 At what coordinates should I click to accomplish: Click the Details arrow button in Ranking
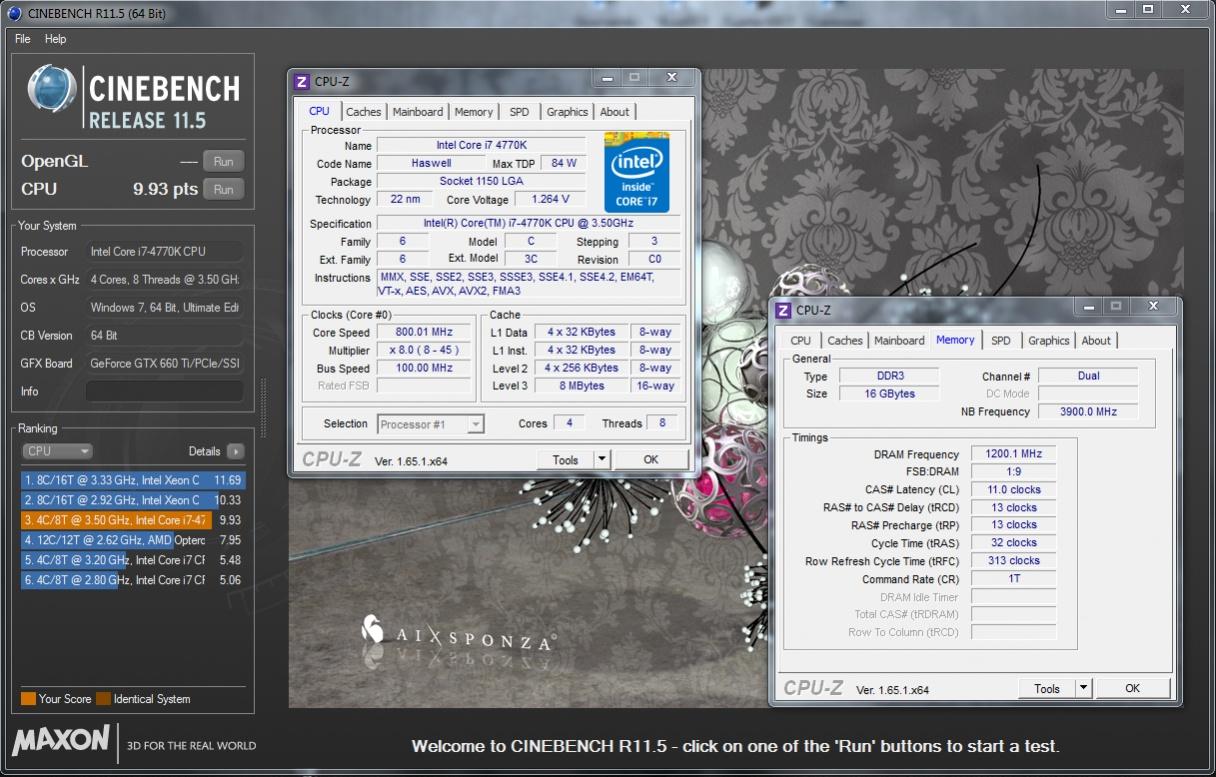235,451
